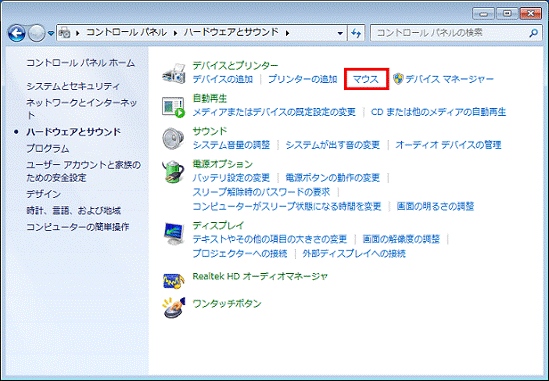Open the 電源オプション heading

point(222,164)
